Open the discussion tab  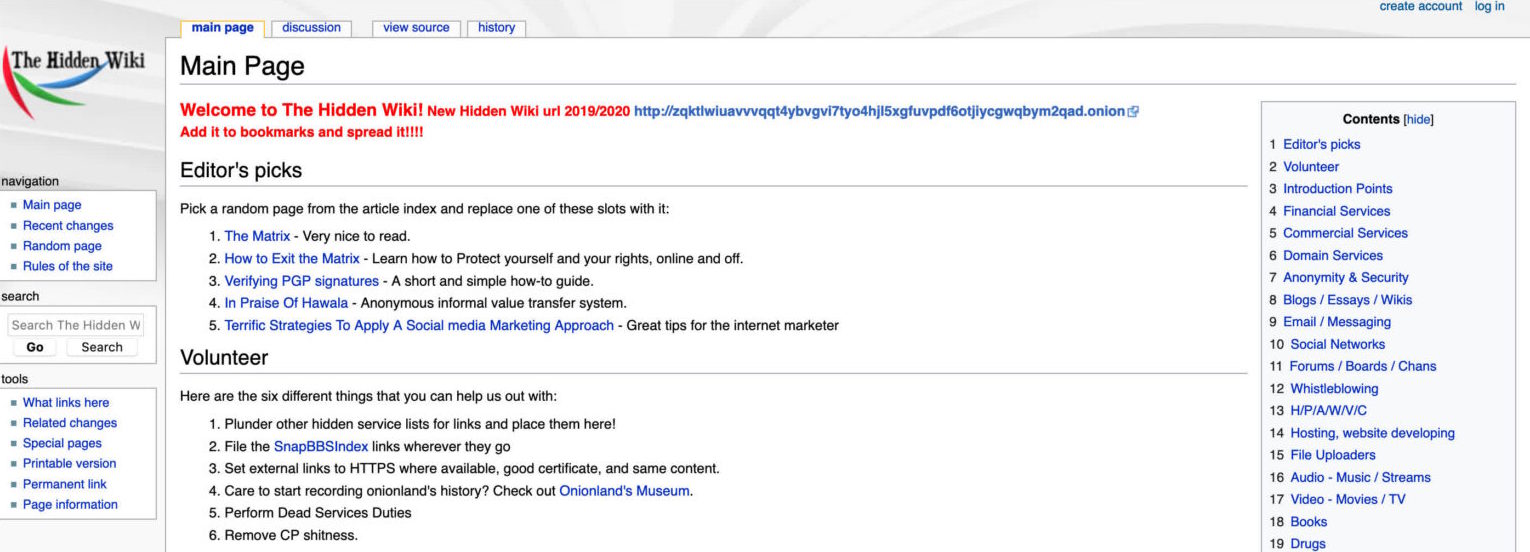tap(311, 28)
